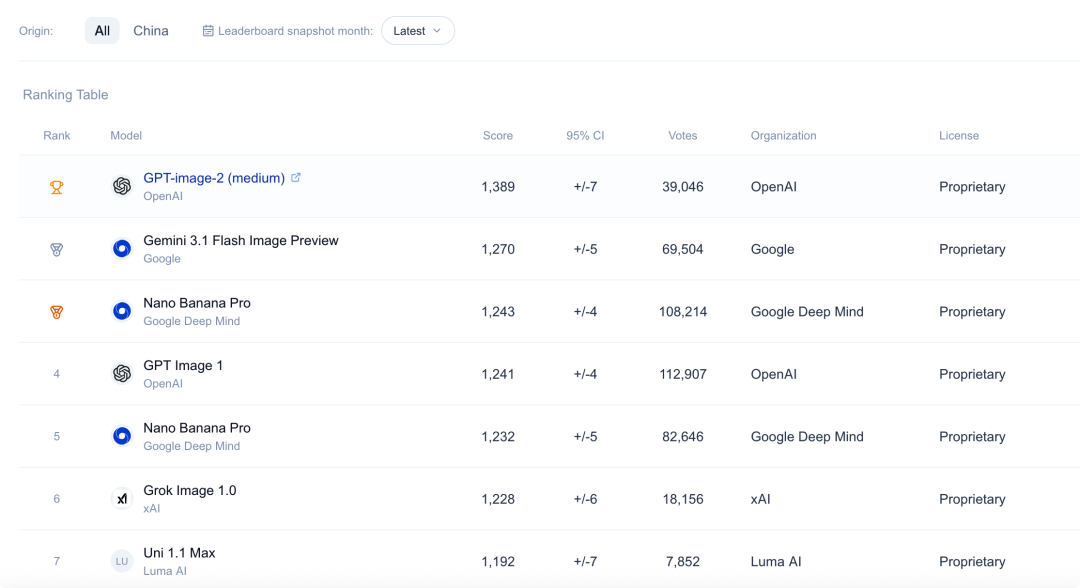Click the logo beside Nano Banana Pro scoring 1,243
Screen dimensions: 1080x588
coord(122,311)
